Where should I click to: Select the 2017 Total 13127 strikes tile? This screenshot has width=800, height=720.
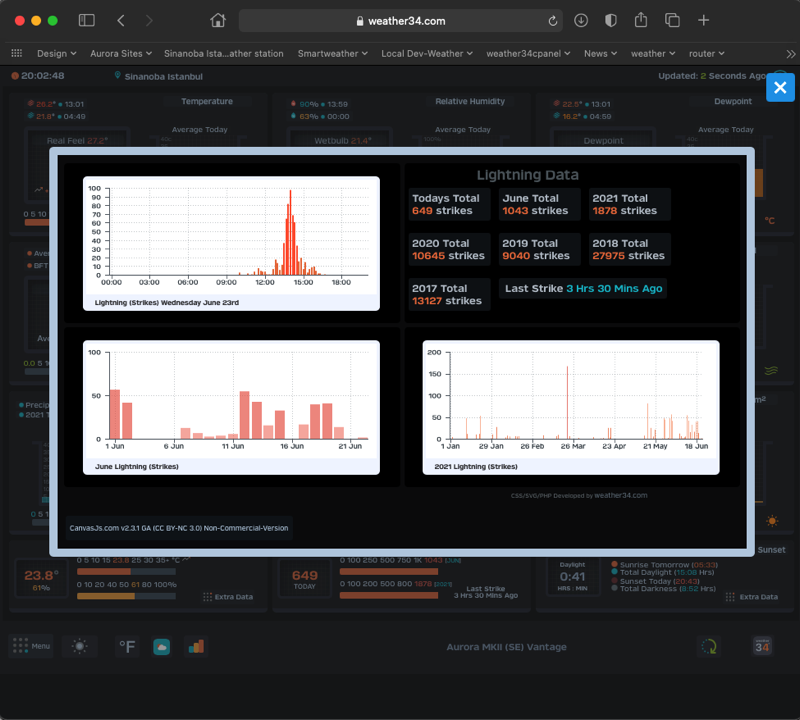tap(449, 294)
